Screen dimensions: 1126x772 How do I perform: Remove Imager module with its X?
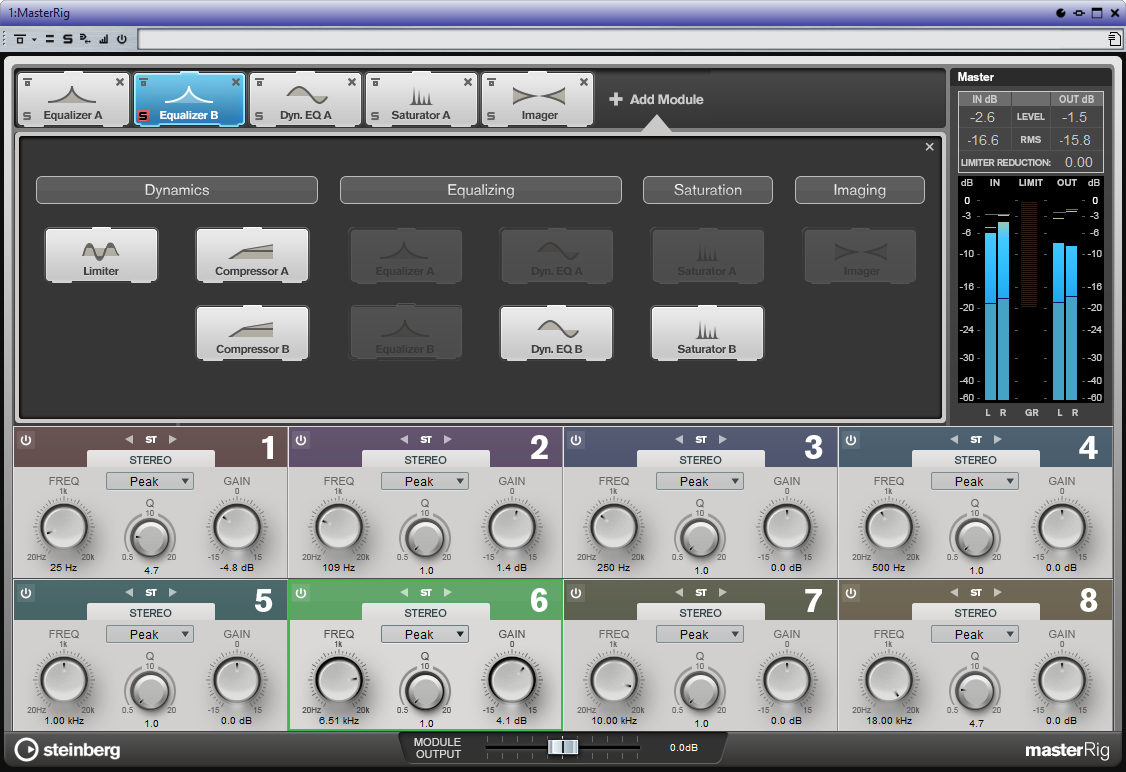tap(584, 83)
